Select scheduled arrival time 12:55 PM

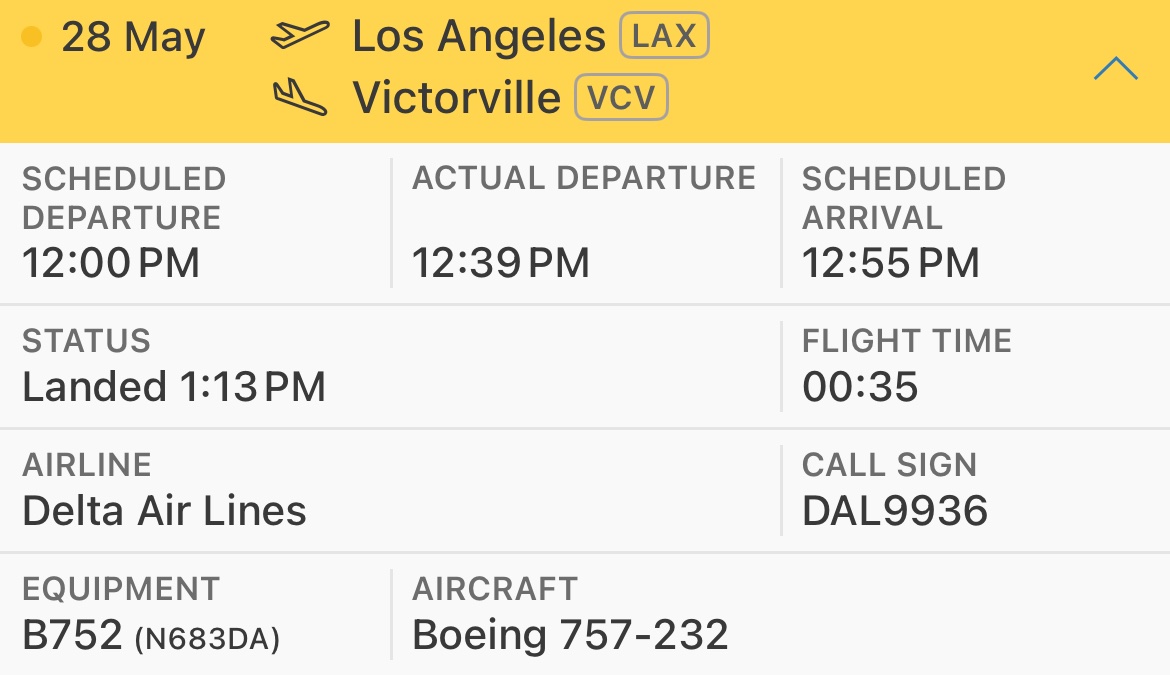click(x=891, y=263)
